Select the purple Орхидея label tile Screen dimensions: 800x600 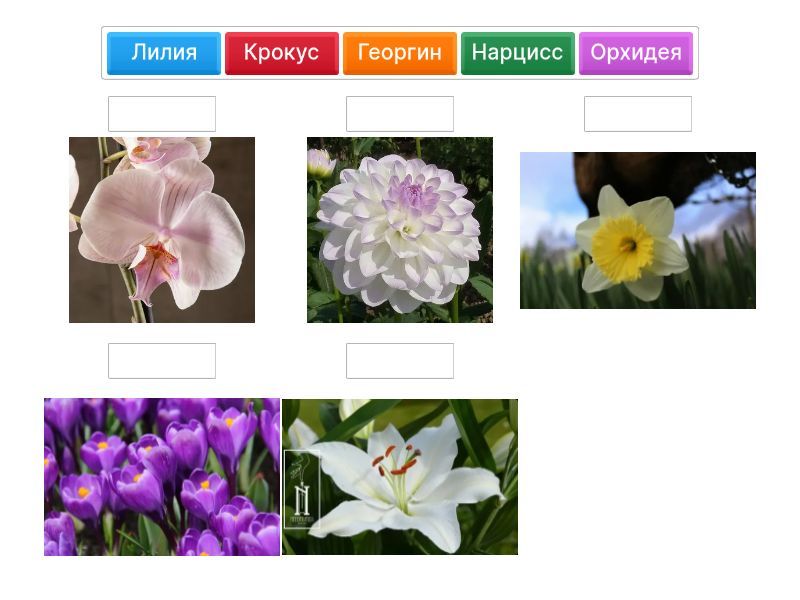(x=635, y=53)
